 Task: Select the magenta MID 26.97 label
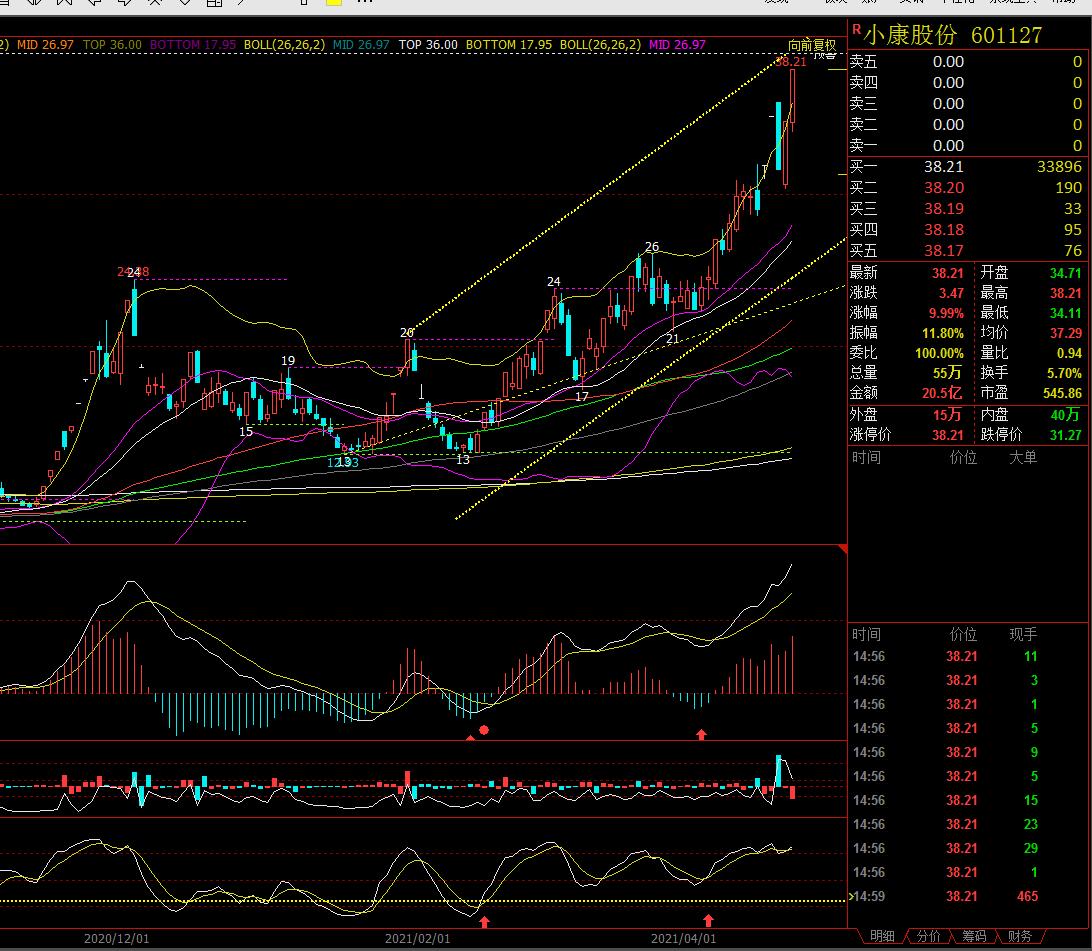point(677,45)
